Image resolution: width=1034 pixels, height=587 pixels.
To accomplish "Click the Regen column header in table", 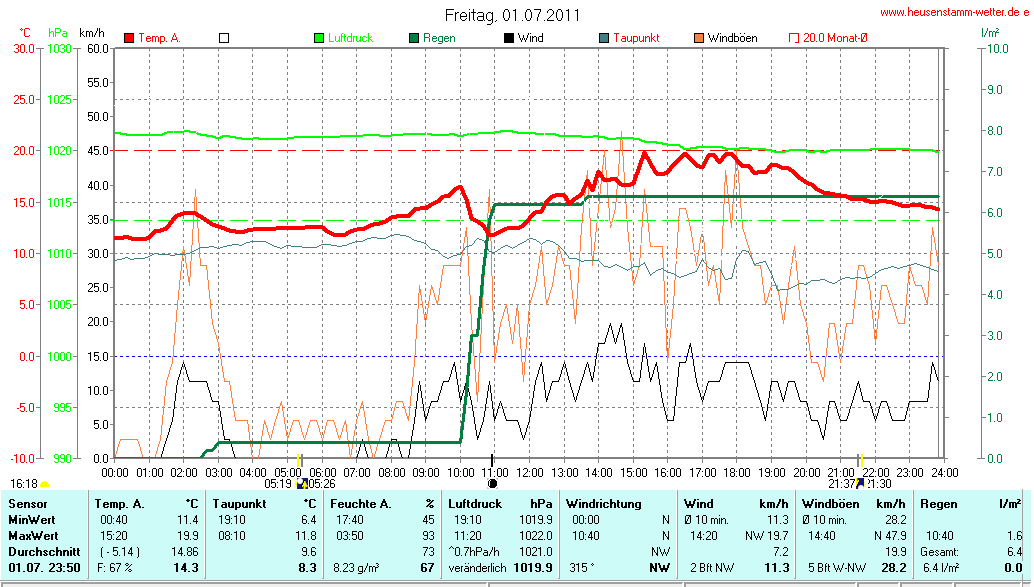I will click(x=937, y=504).
